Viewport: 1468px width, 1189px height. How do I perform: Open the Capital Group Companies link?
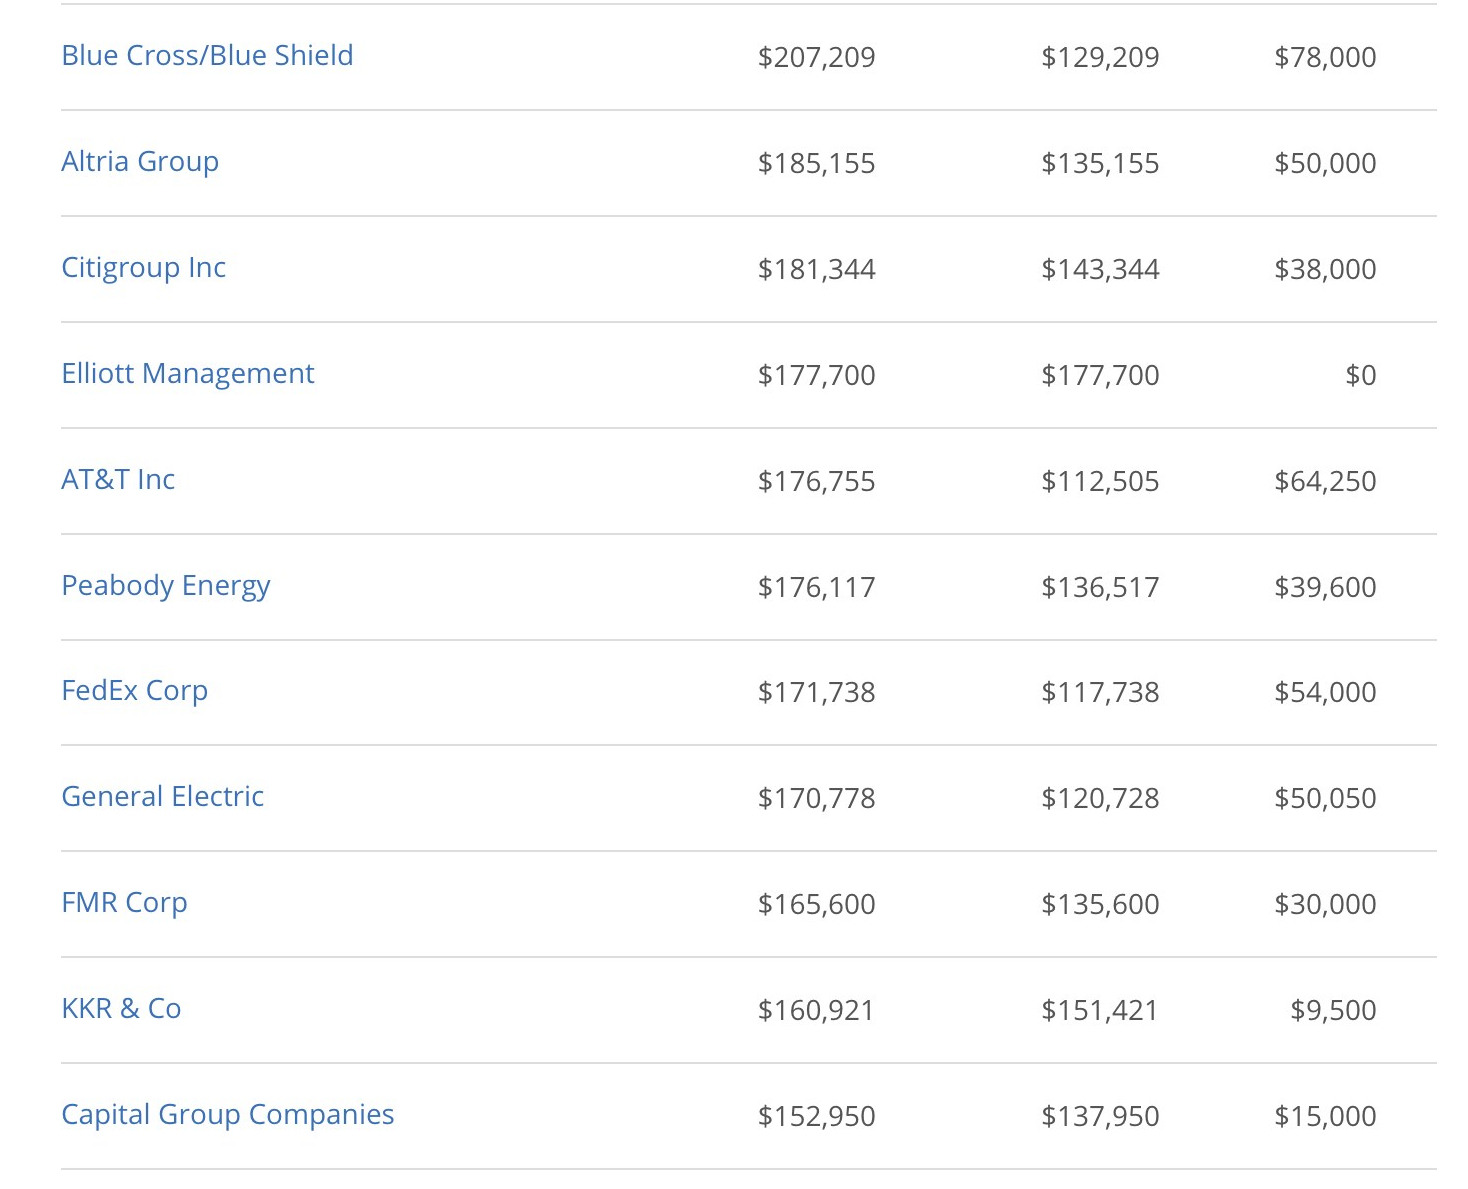(228, 1115)
